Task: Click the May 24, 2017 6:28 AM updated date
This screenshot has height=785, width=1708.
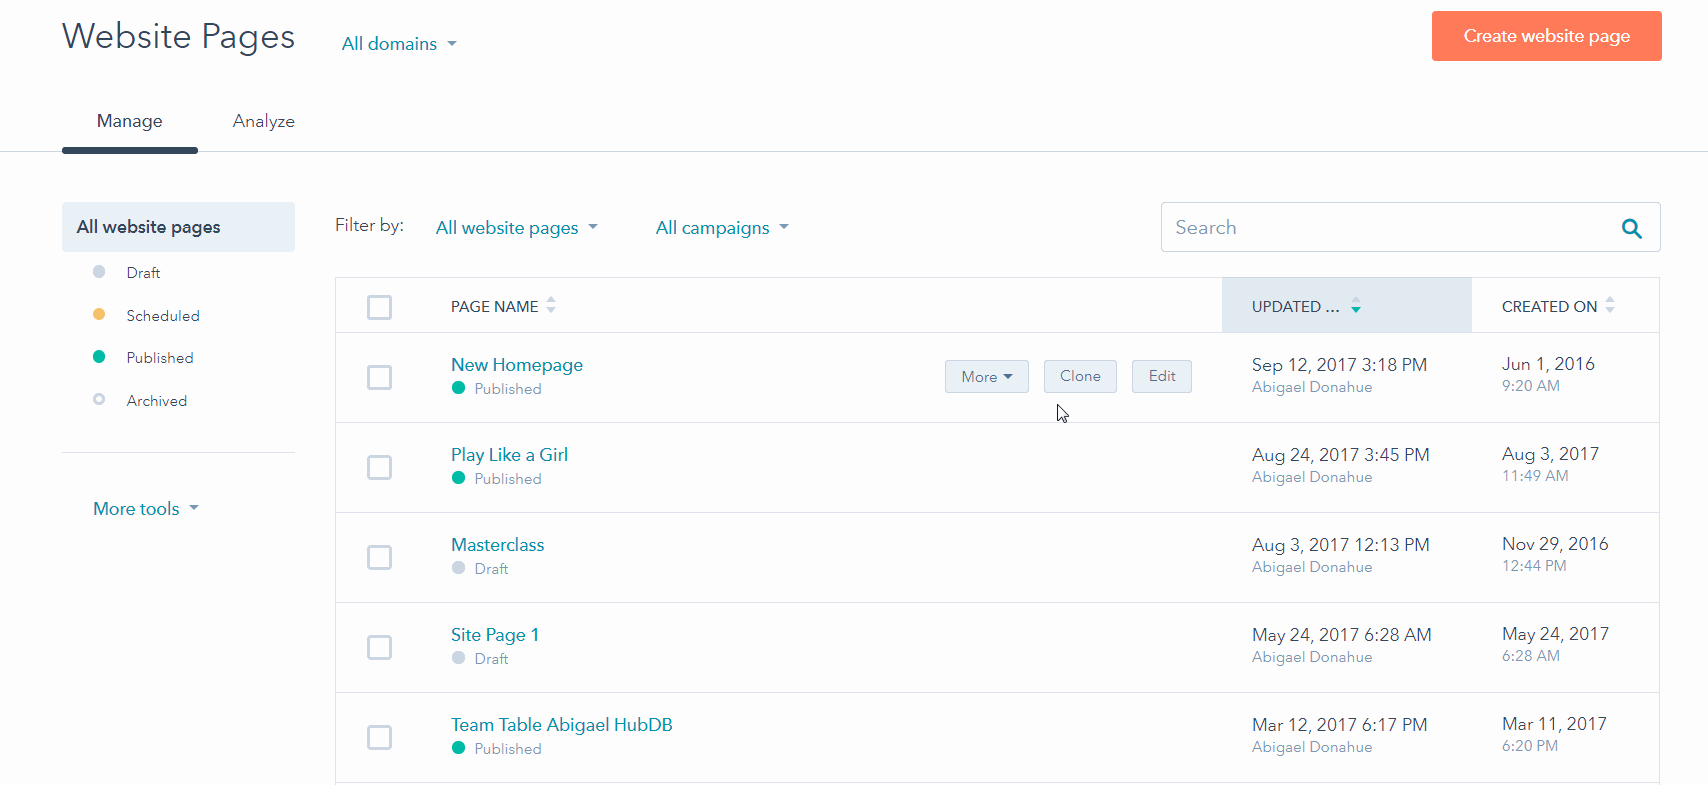Action: pos(1342,635)
